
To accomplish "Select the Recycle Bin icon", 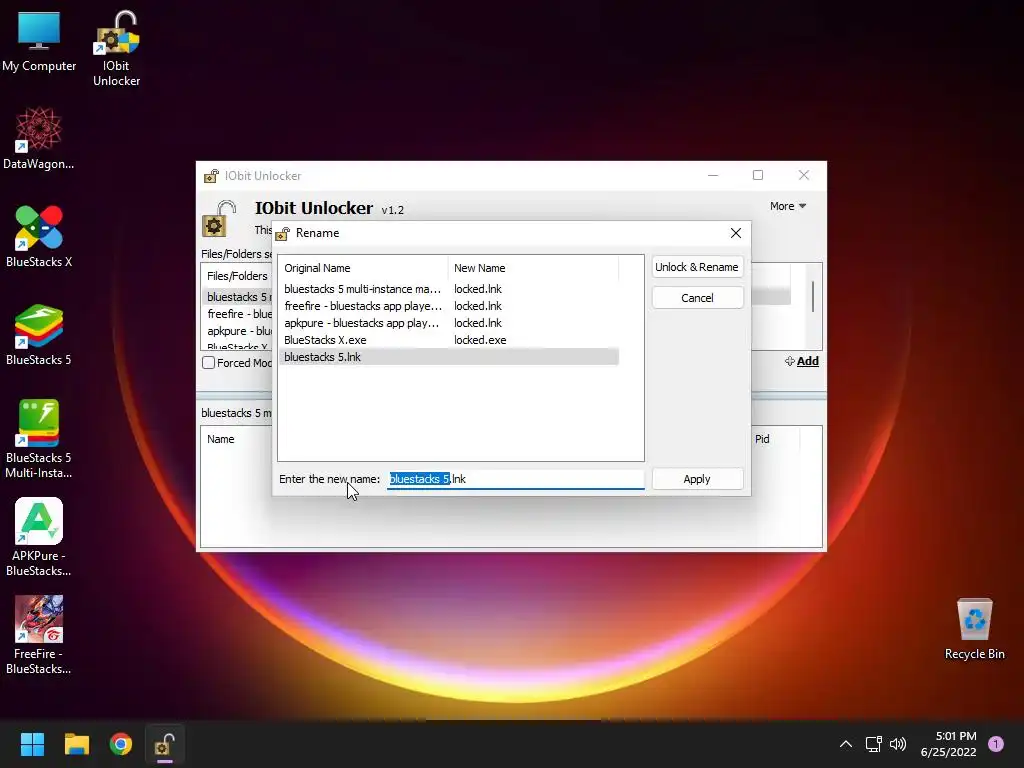I will [x=974, y=628].
